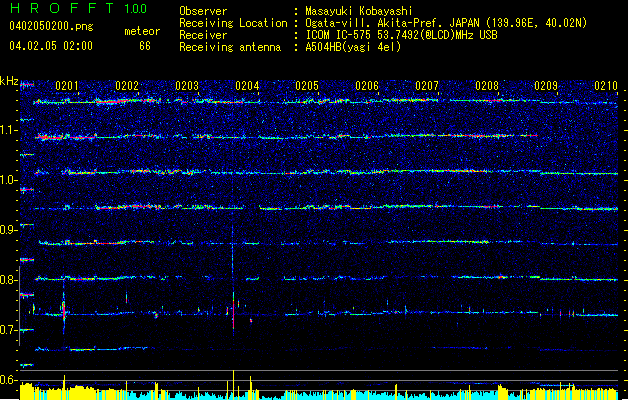Click the 0.6 kHz frequency label
The image size is (629, 400).
click(9, 380)
